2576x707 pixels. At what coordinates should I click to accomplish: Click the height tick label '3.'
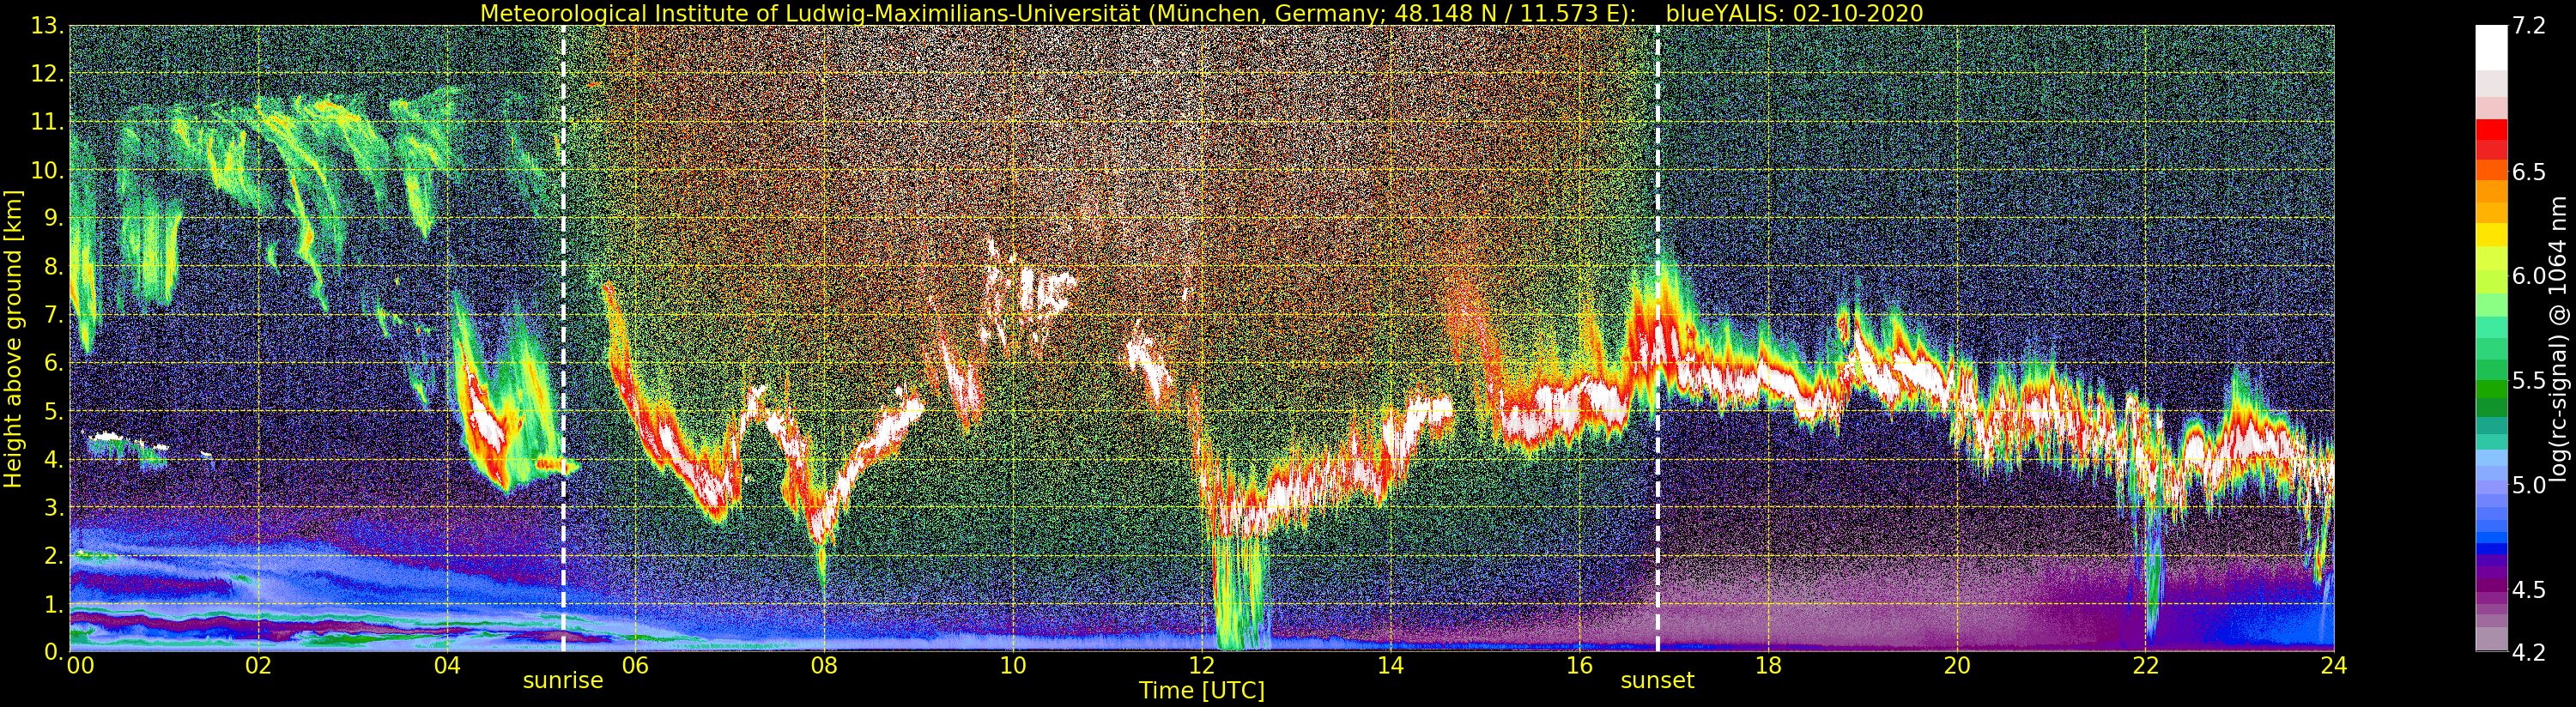[53, 508]
